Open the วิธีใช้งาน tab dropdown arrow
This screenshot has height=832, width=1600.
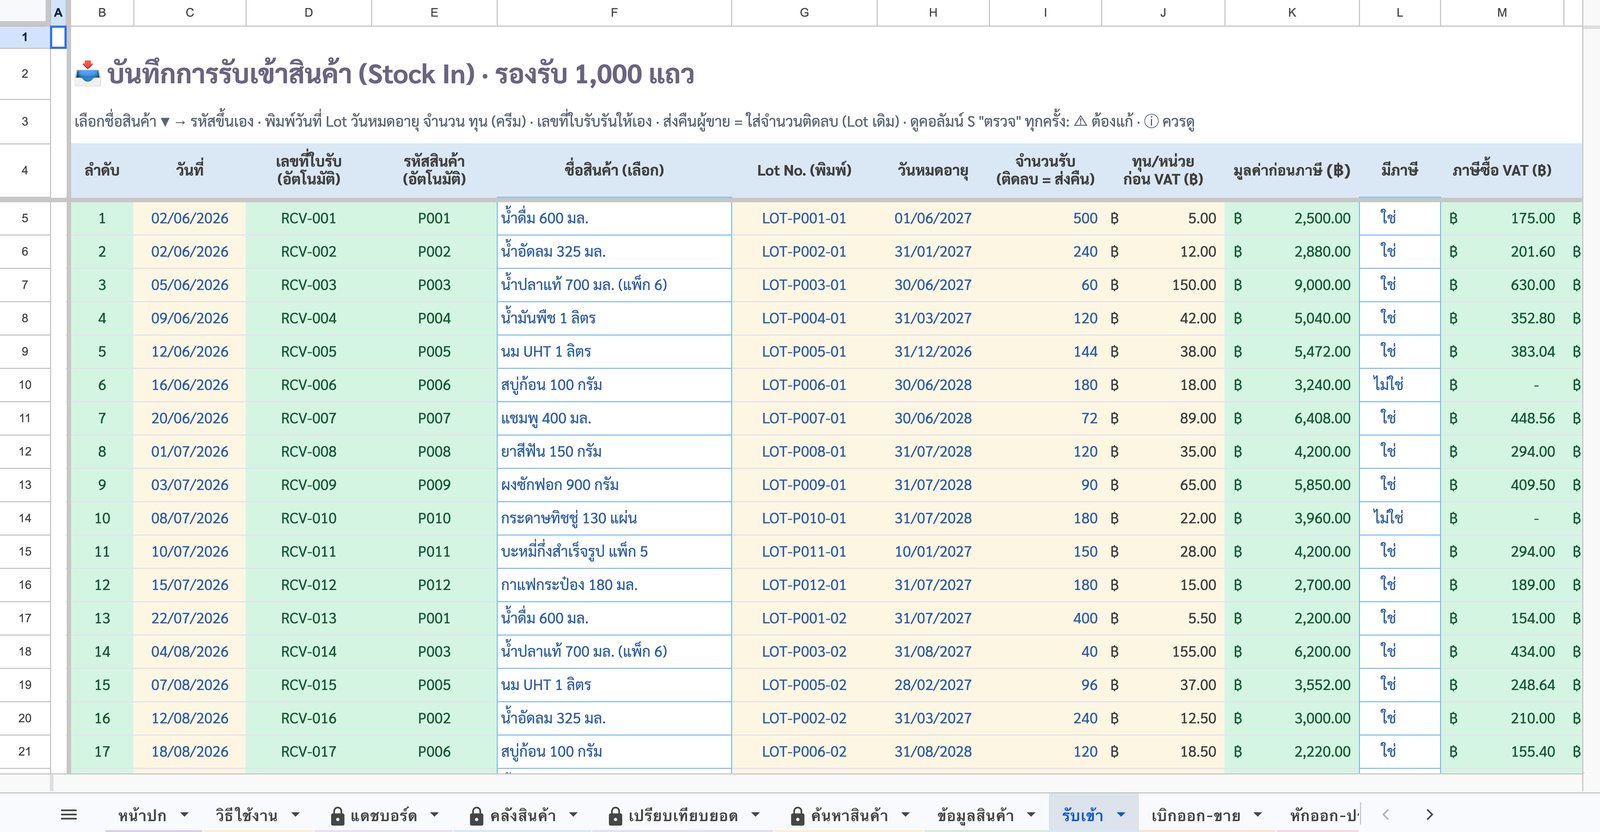click(295, 815)
